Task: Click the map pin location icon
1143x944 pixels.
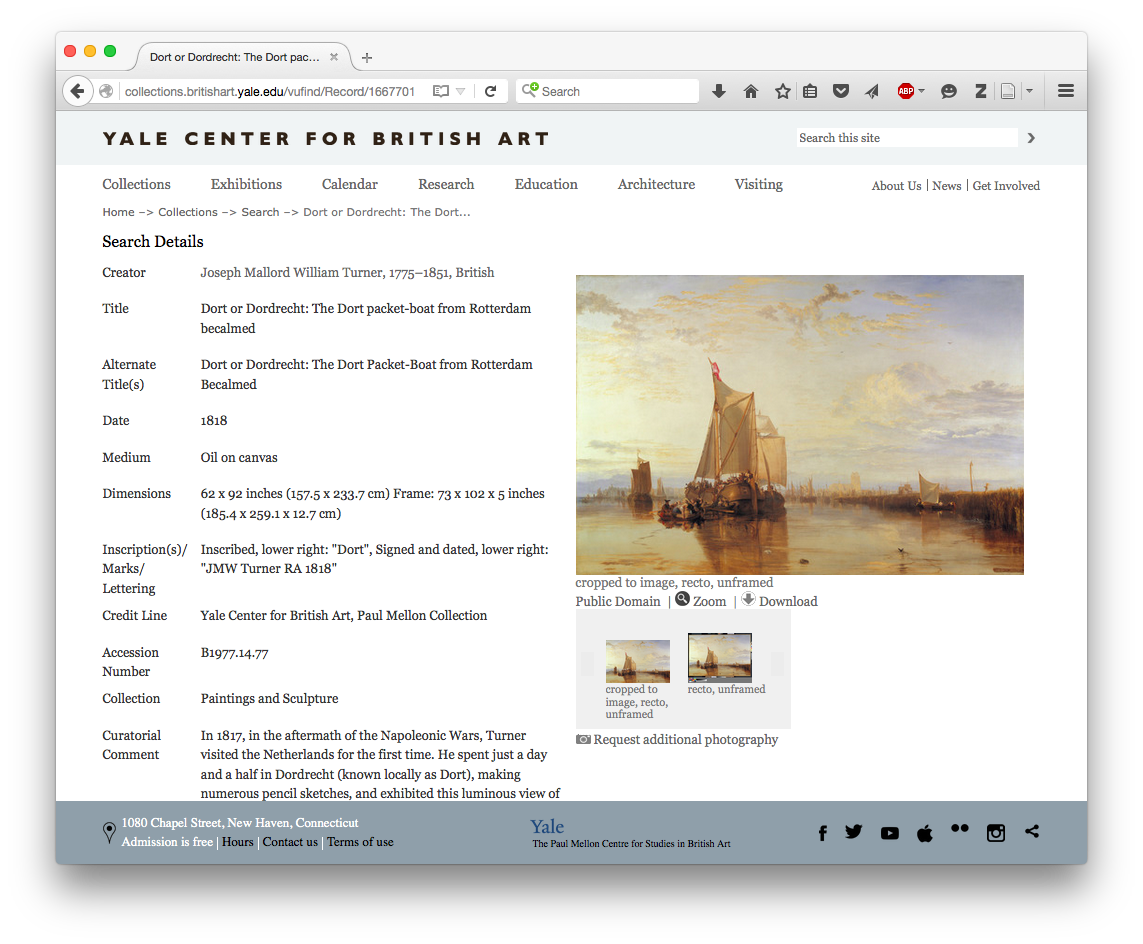Action: (109, 832)
